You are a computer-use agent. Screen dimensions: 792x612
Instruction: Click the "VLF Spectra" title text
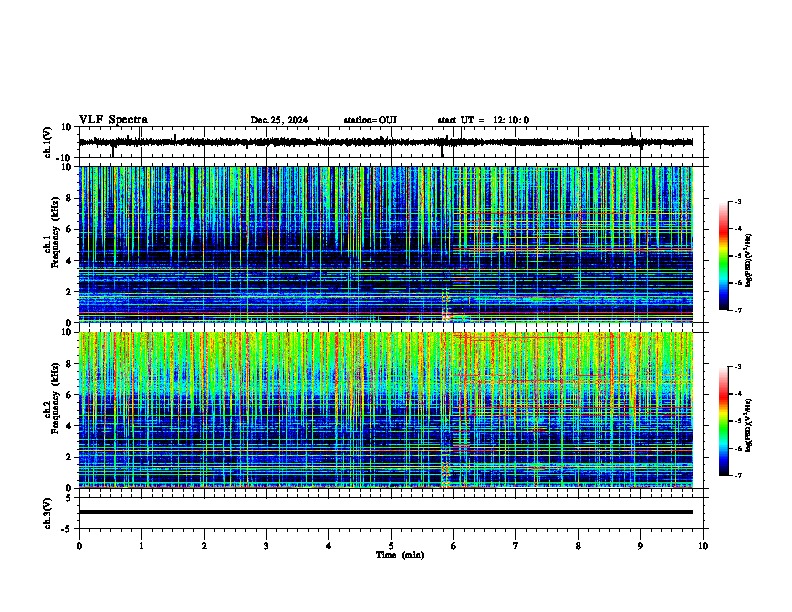coord(113,119)
